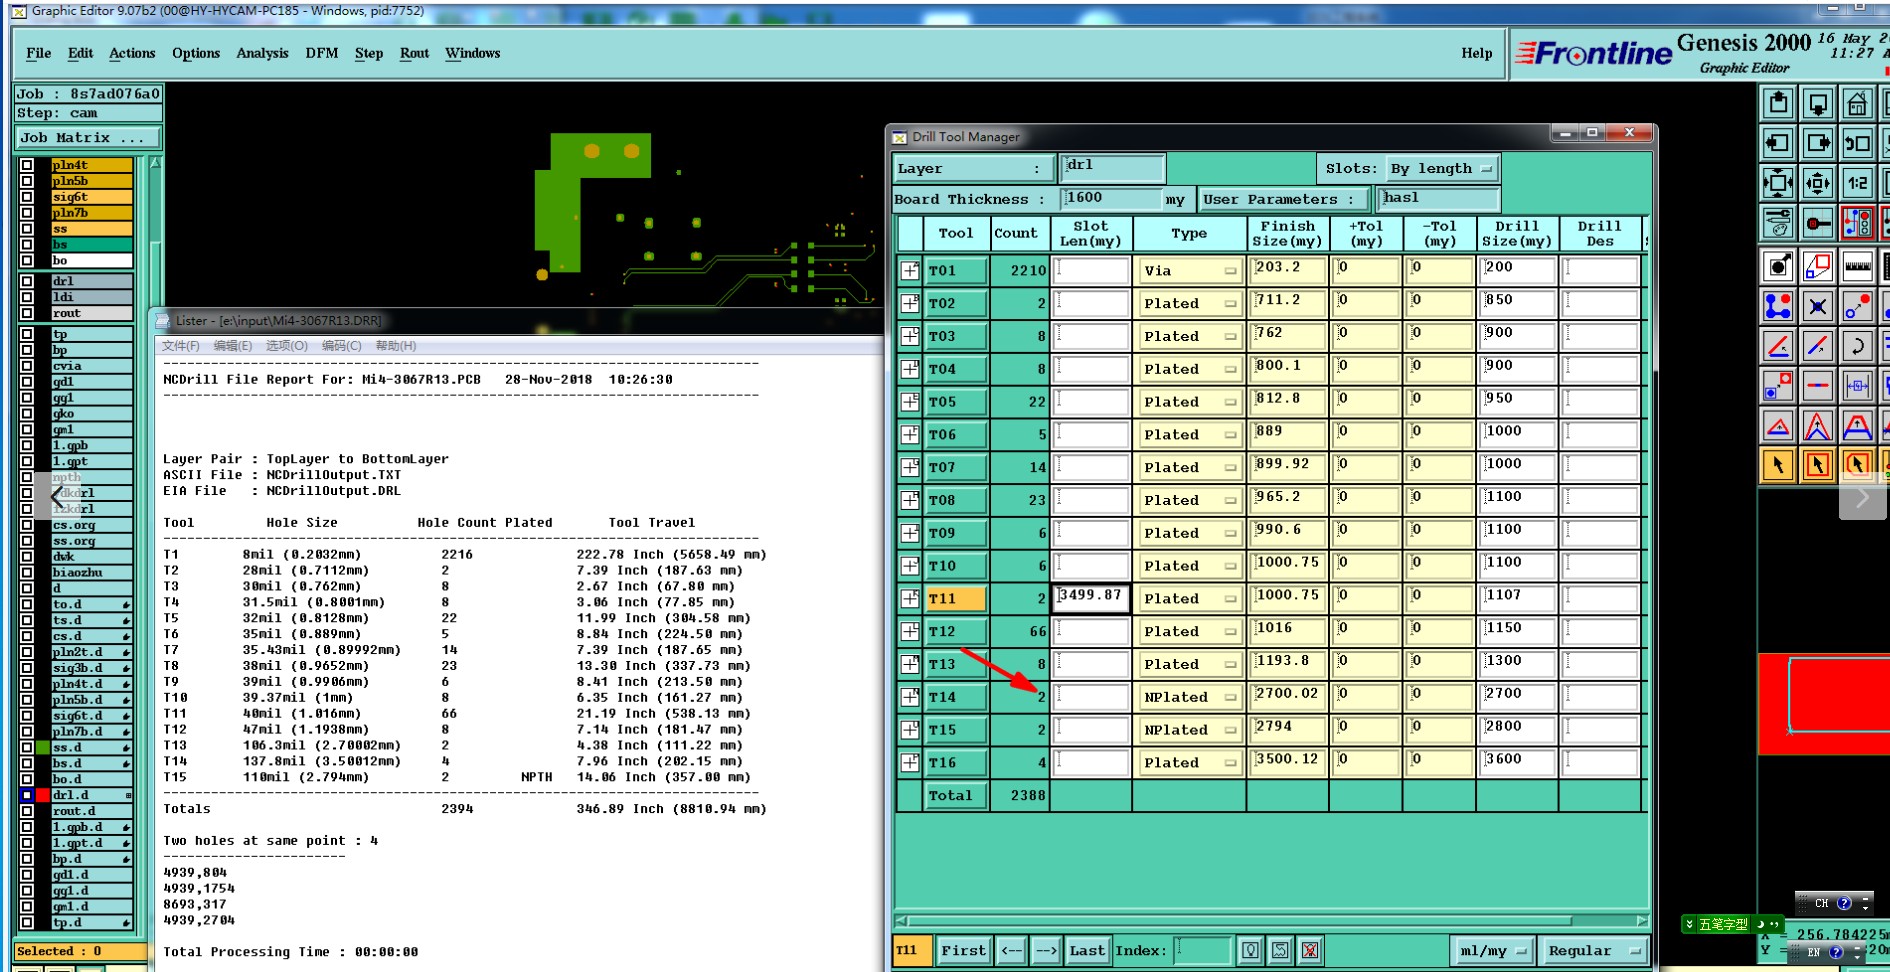Toggle the checkbox for layer biaozhu
This screenshot has width=1890, height=972.
tap(27, 573)
